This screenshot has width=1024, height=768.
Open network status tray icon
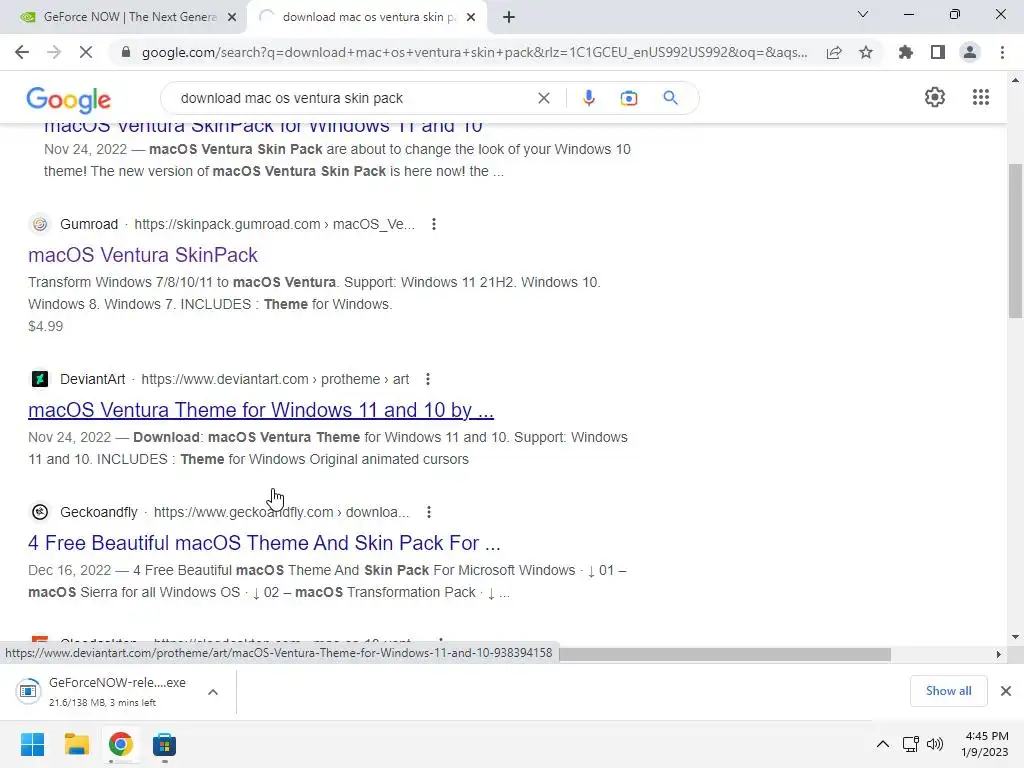pyautogui.click(x=910, y=744)
